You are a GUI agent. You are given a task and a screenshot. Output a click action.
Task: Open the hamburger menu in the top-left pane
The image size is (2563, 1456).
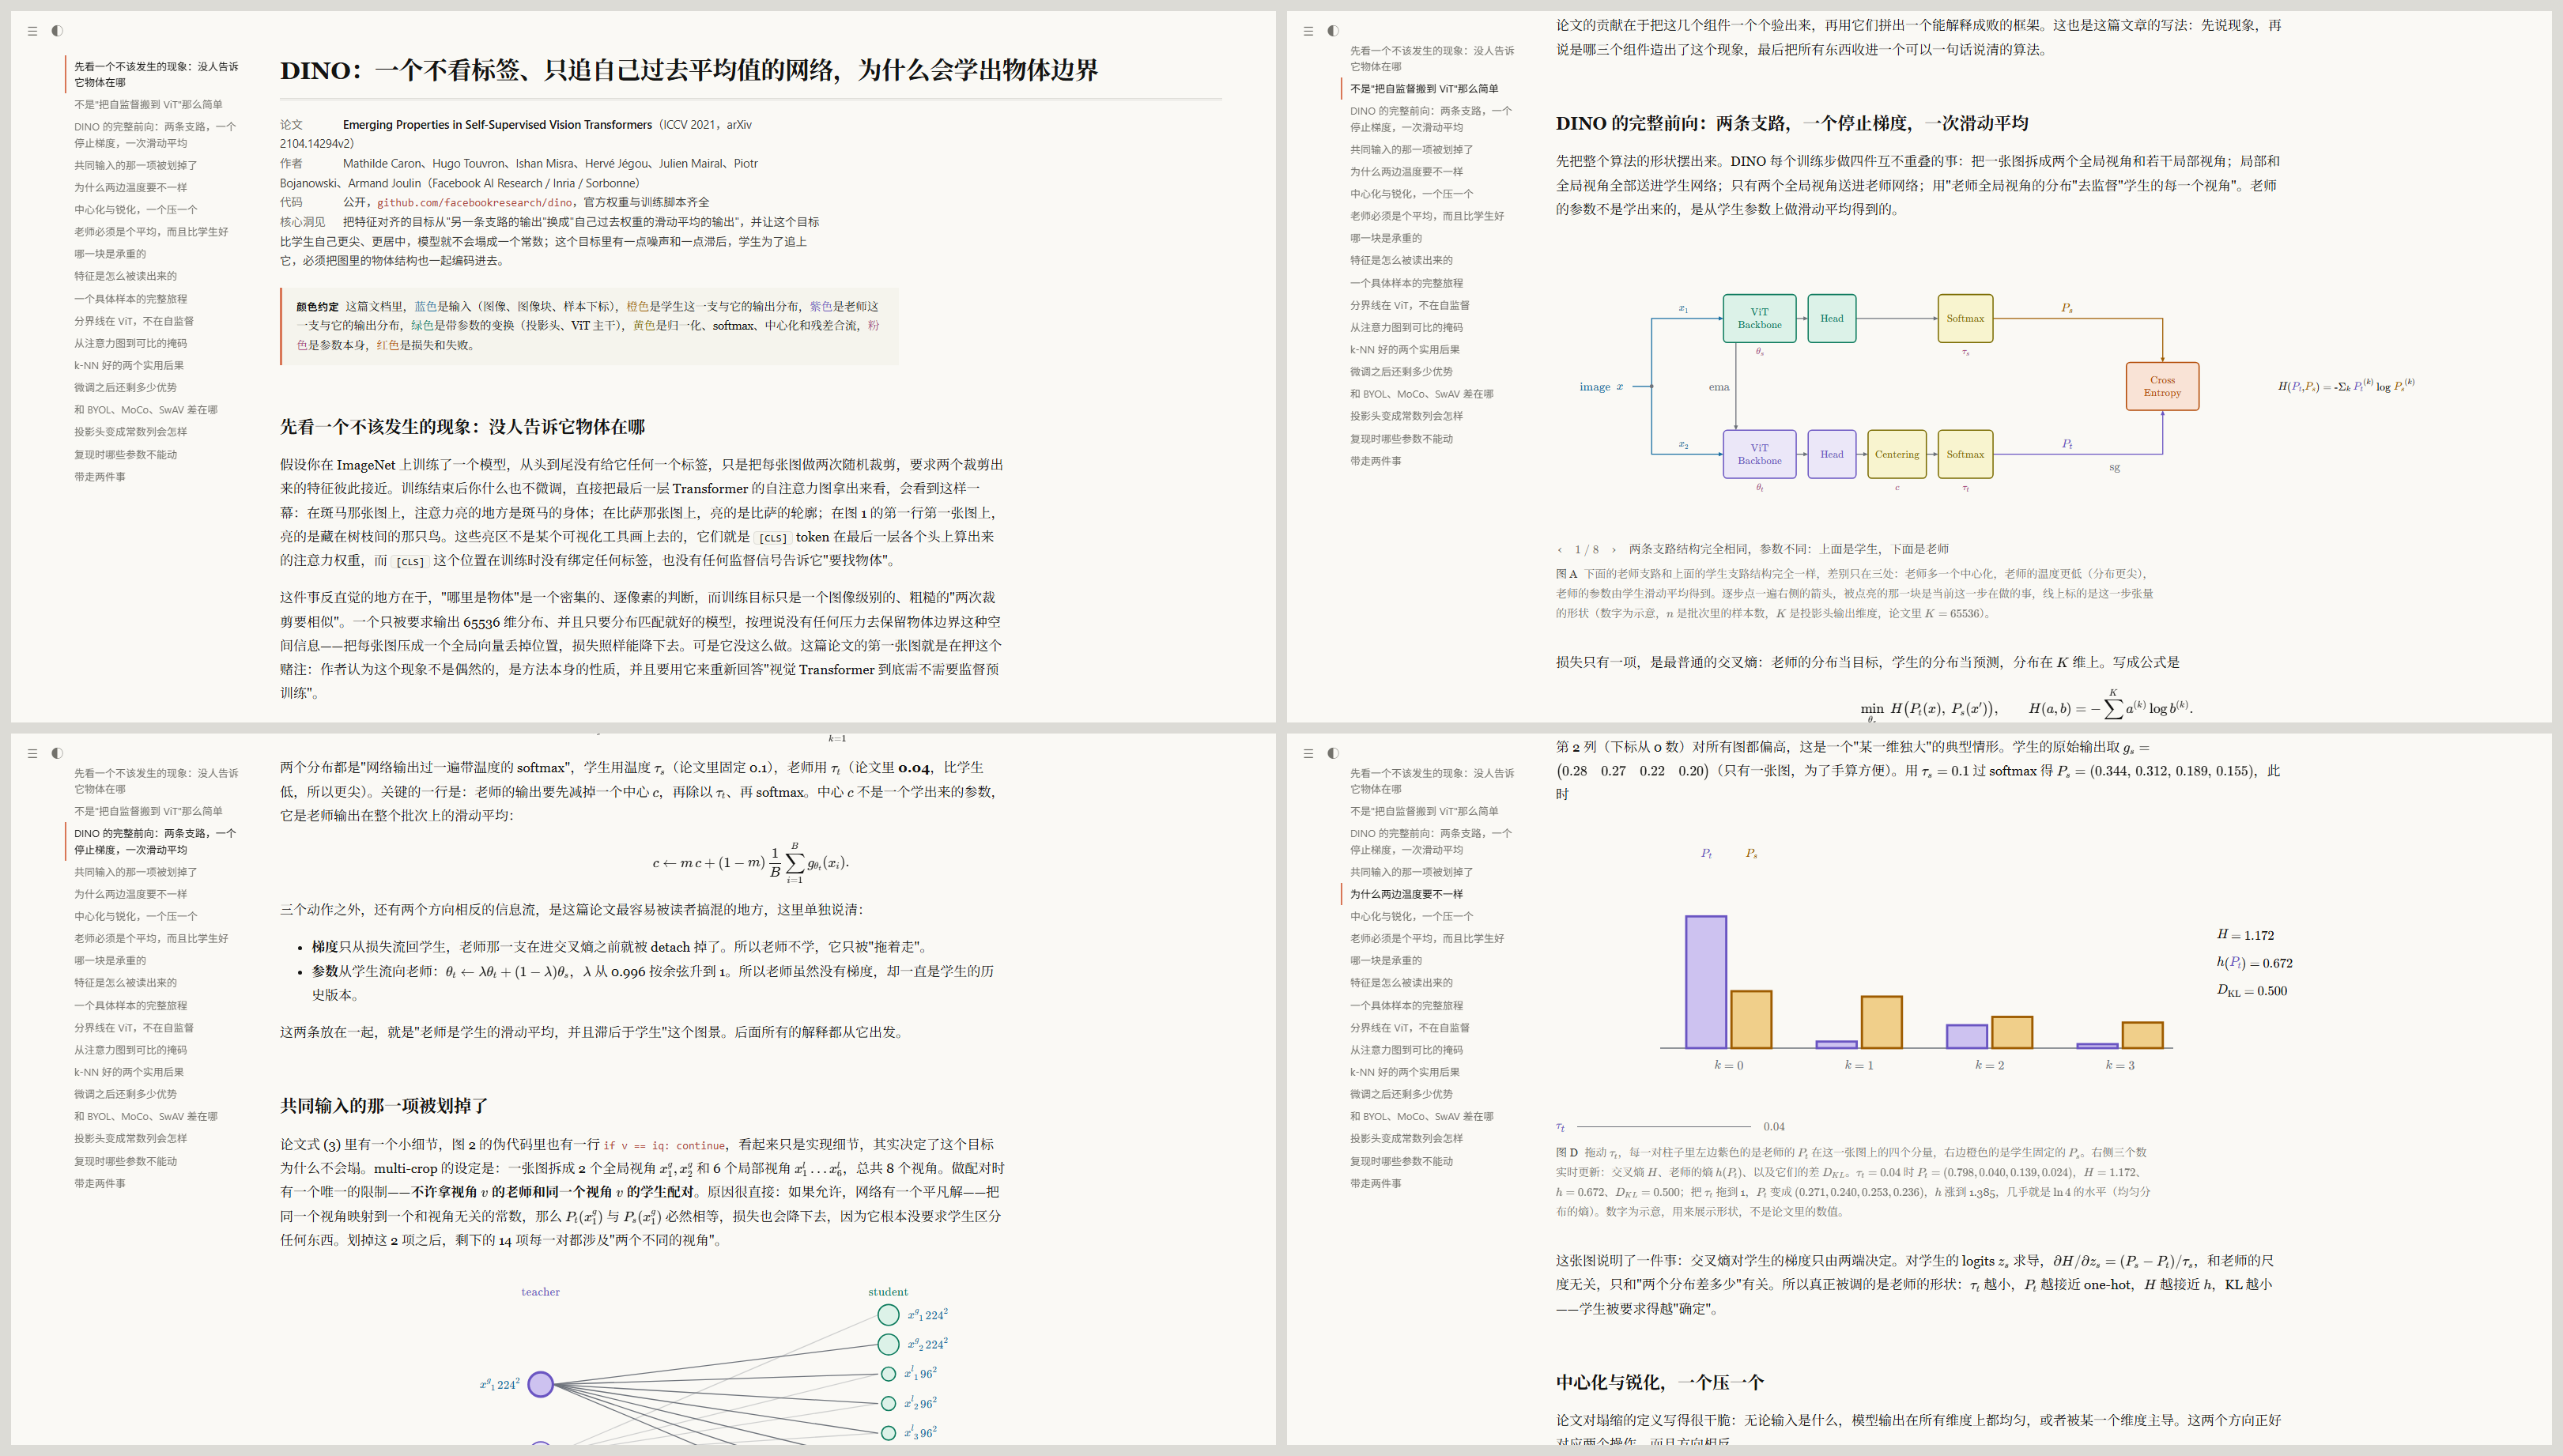coord(32,31)
